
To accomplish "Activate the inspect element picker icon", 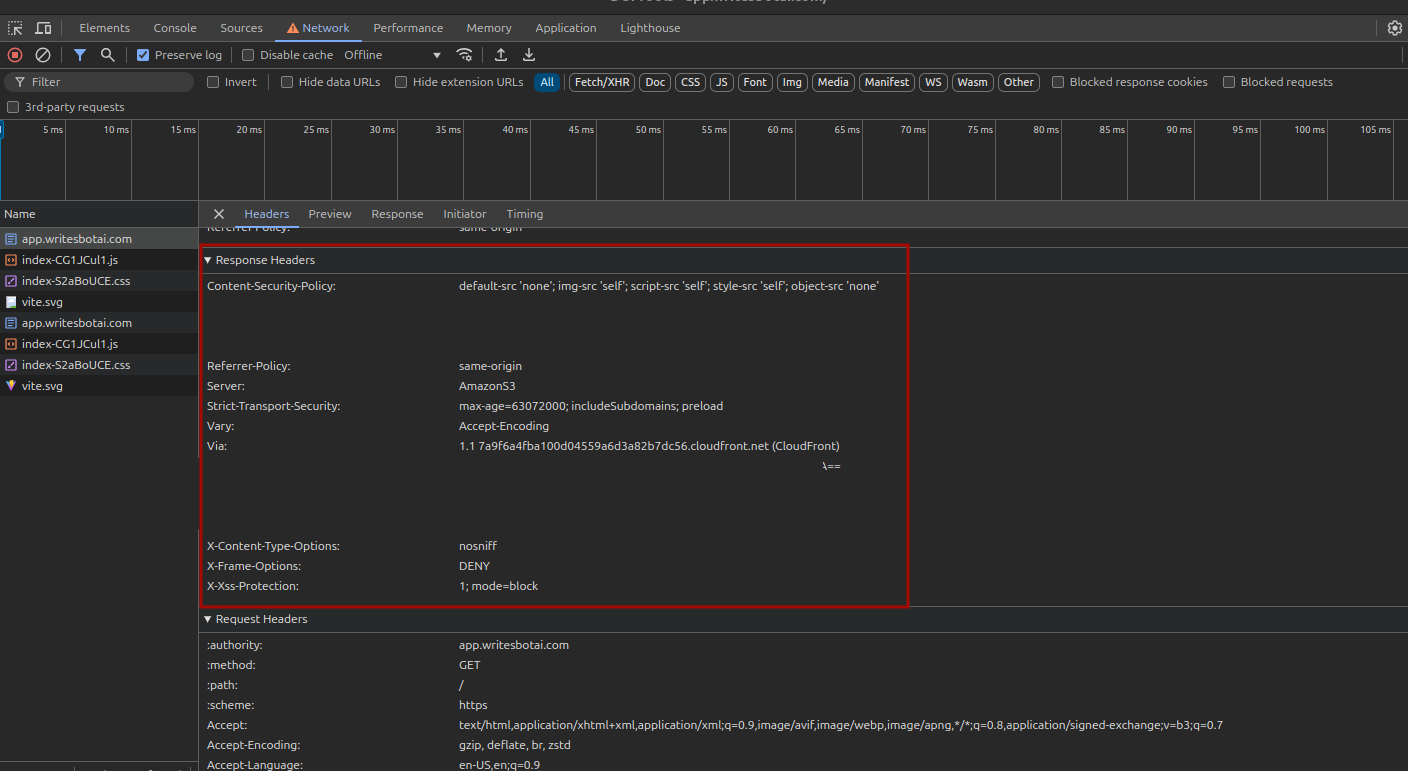I will pos(16,28).
